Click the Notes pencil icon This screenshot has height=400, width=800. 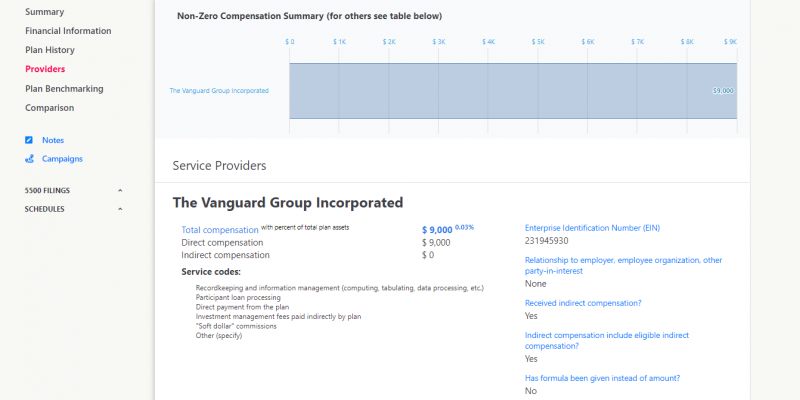[x=29, y=140]
